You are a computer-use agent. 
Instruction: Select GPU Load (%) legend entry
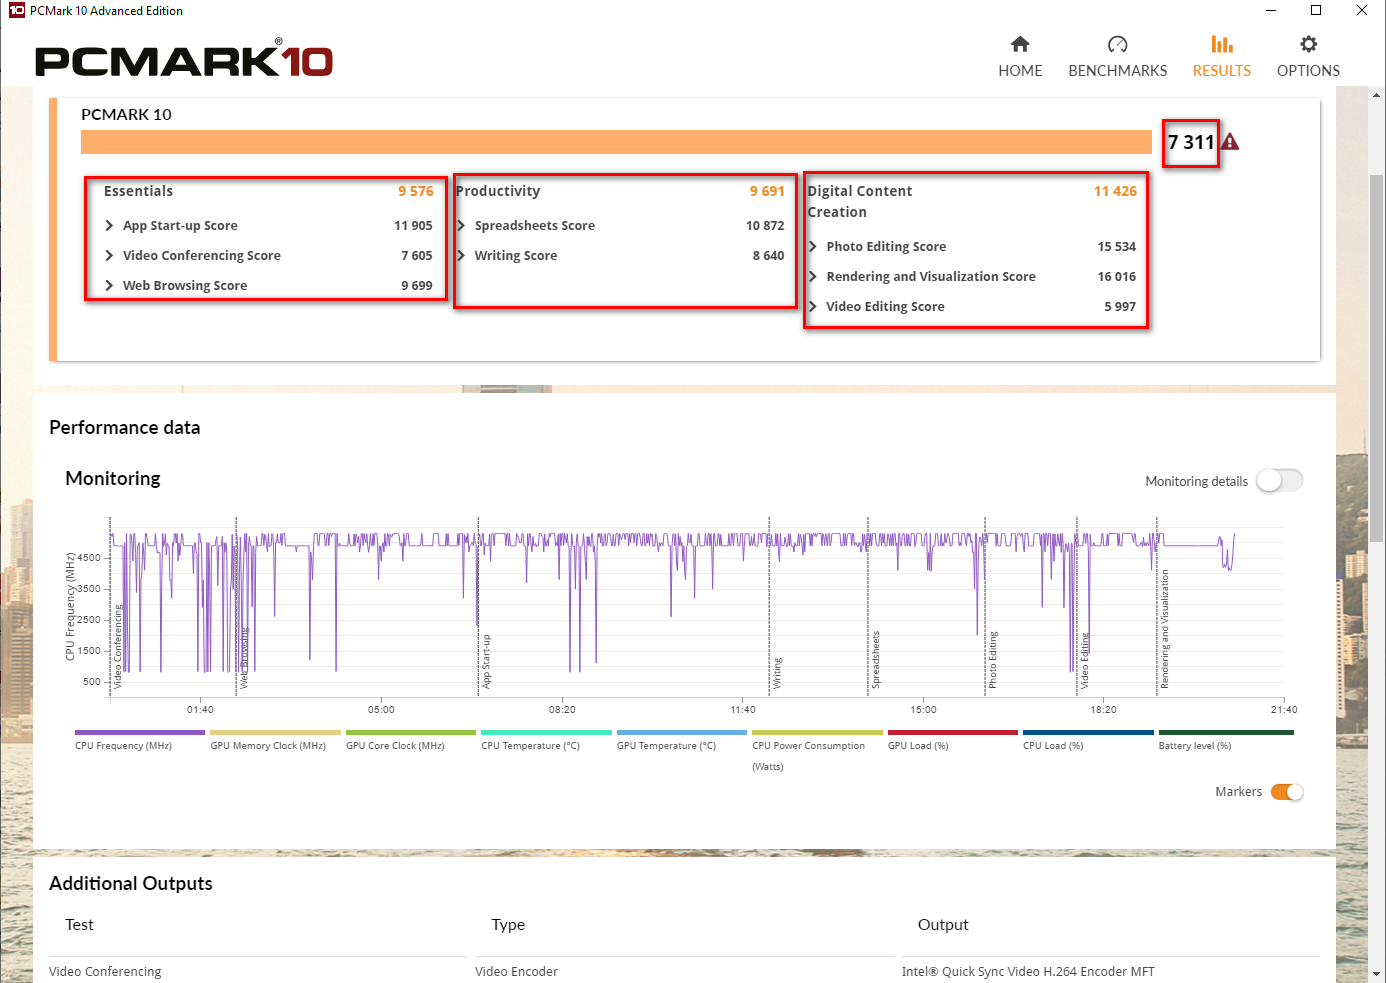point(953,740)
